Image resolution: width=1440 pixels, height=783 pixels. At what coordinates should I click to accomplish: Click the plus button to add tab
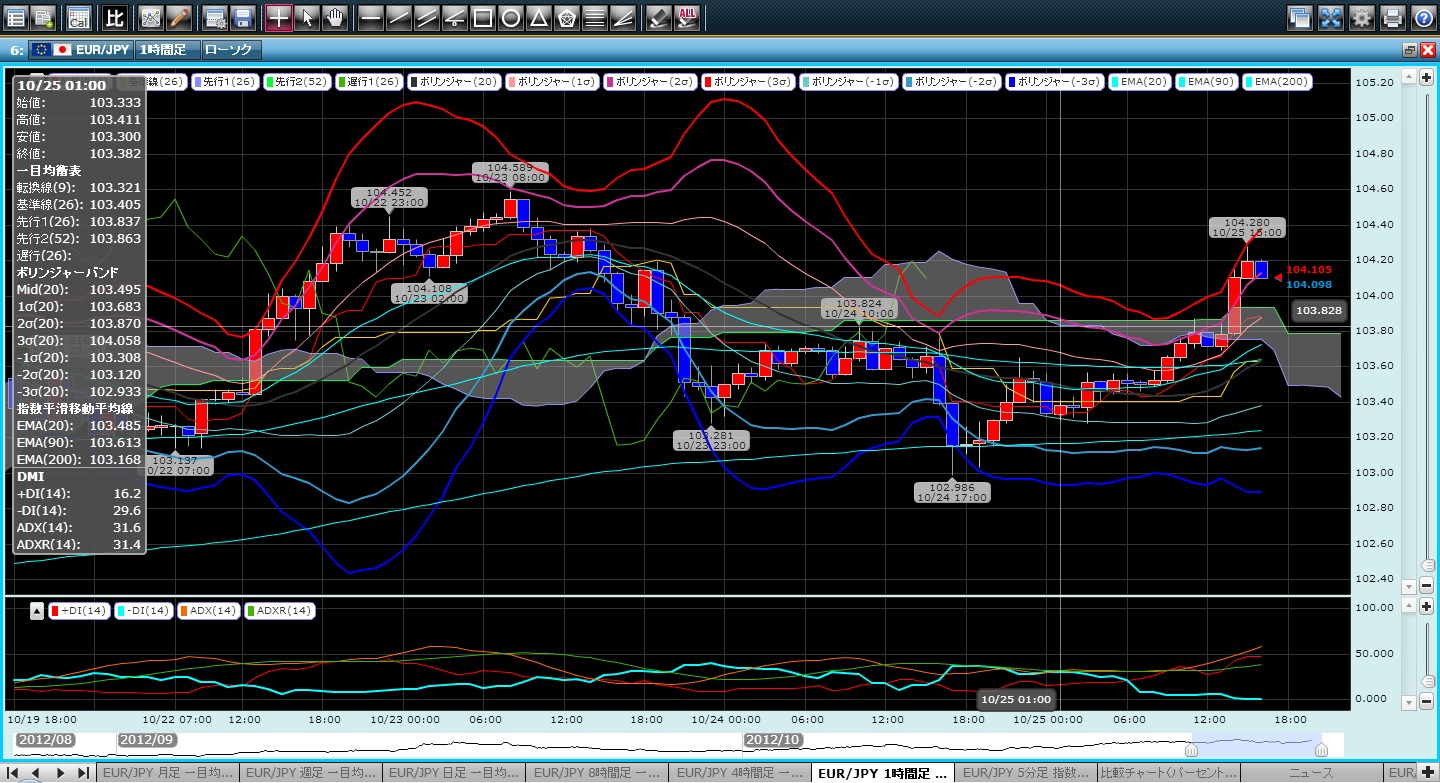pyautogui.click(x=1426, y=772)
